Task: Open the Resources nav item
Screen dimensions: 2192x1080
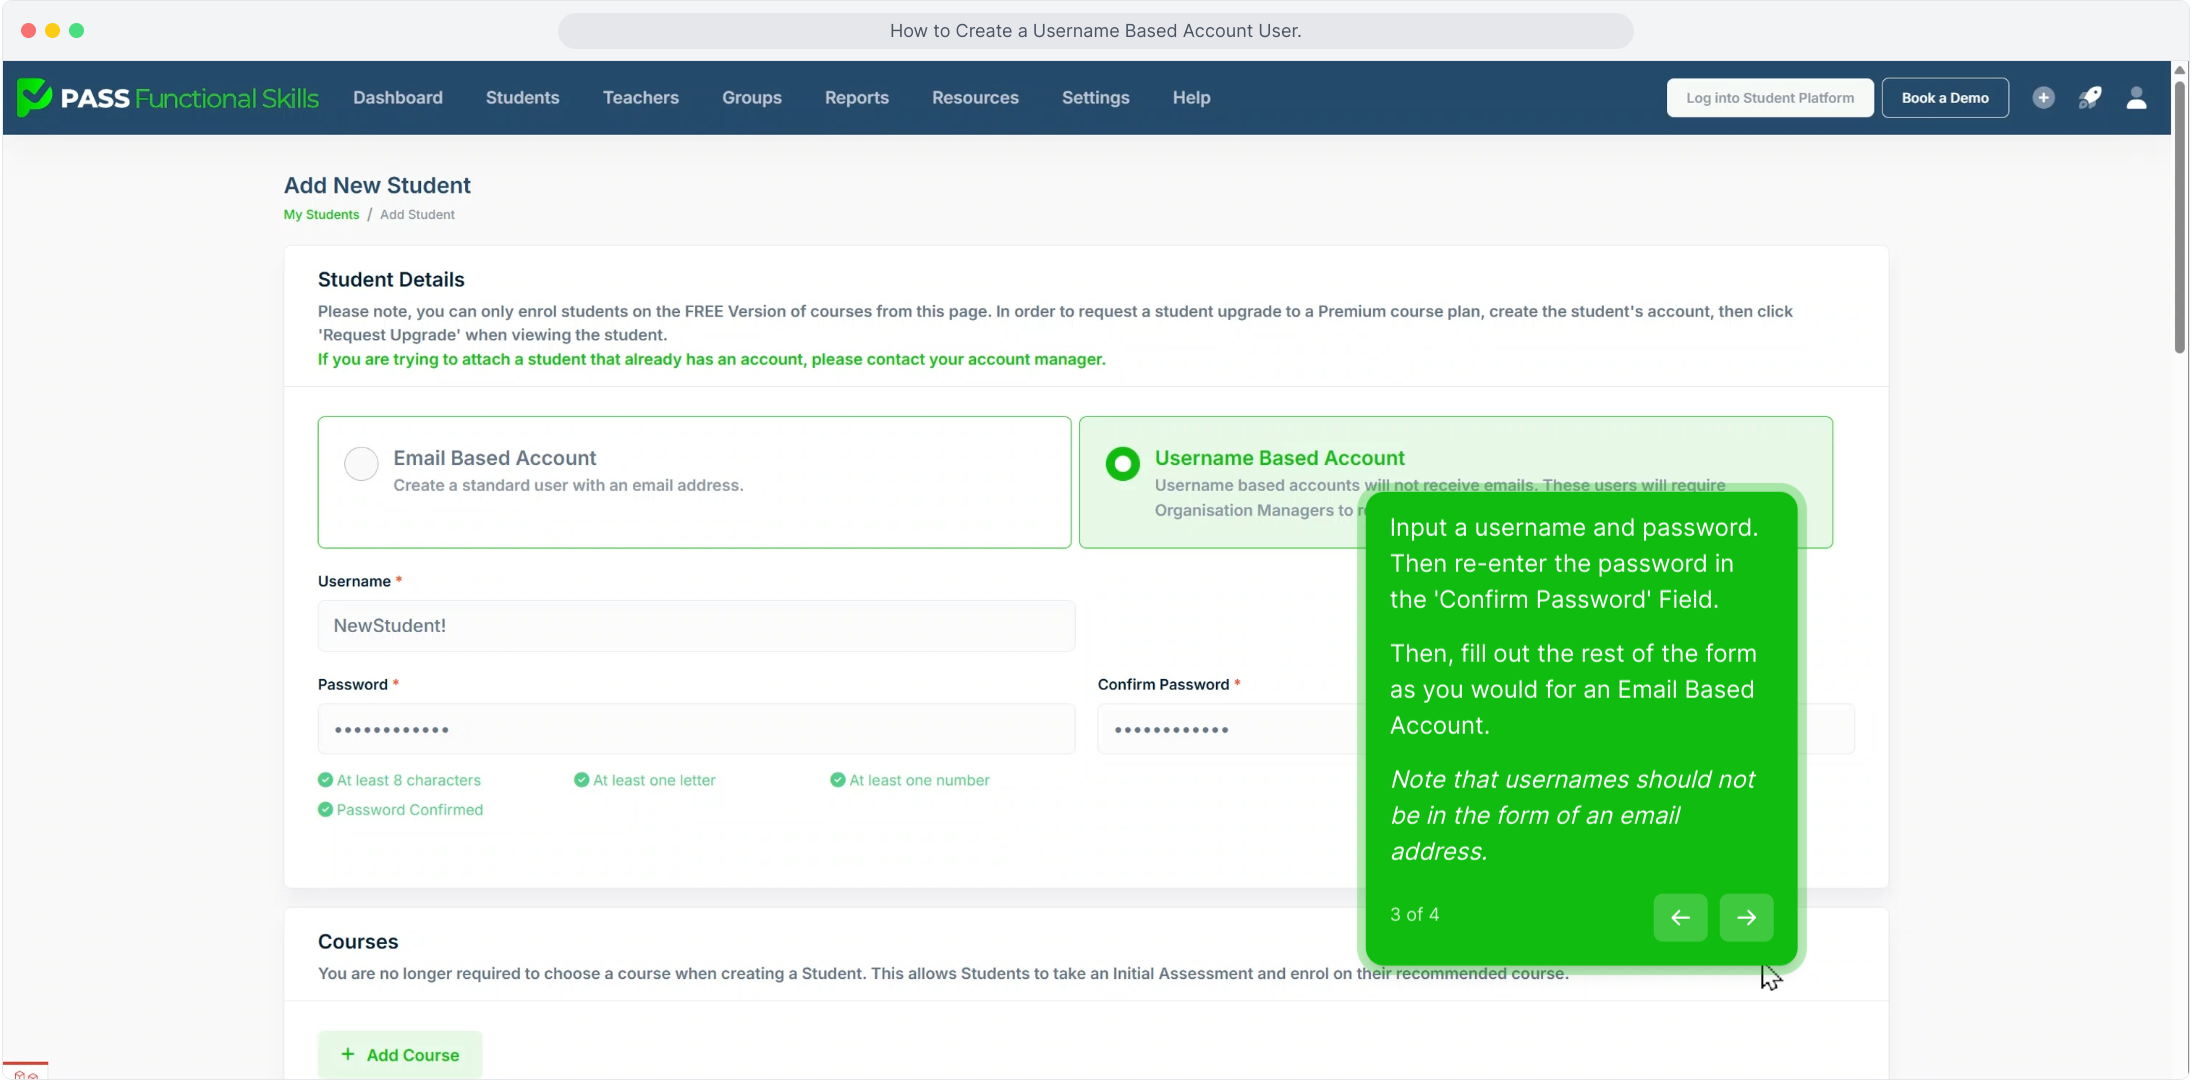Action: (975, 98)
